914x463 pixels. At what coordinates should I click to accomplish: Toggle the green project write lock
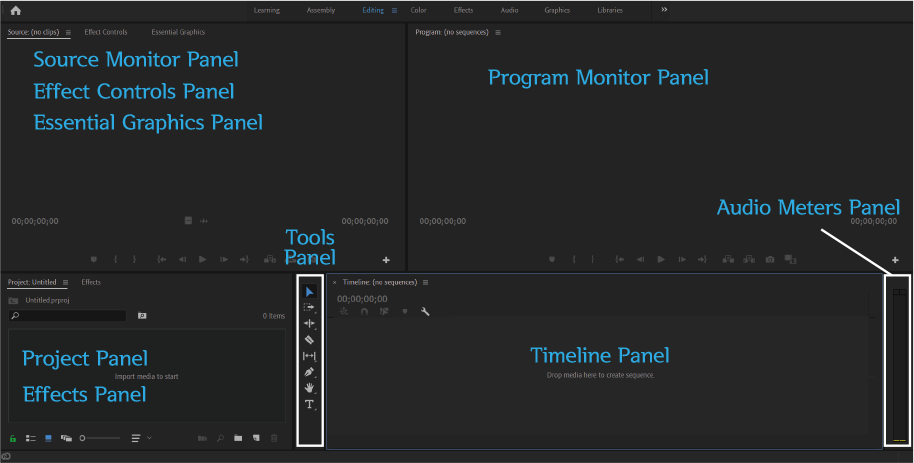(x=13, y=439)
